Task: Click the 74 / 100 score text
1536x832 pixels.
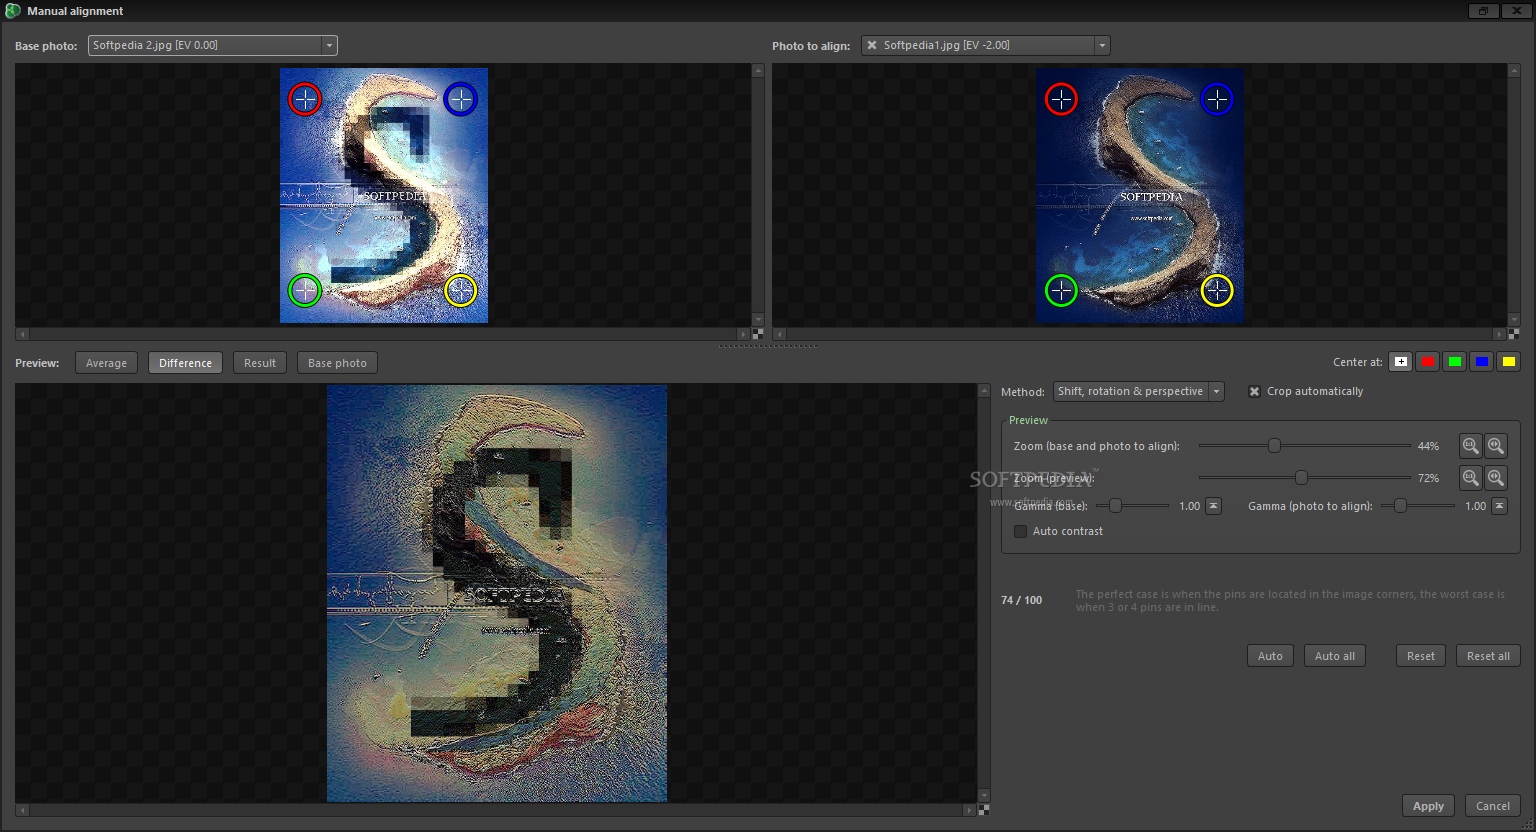Action: (x=1021, y=600)
